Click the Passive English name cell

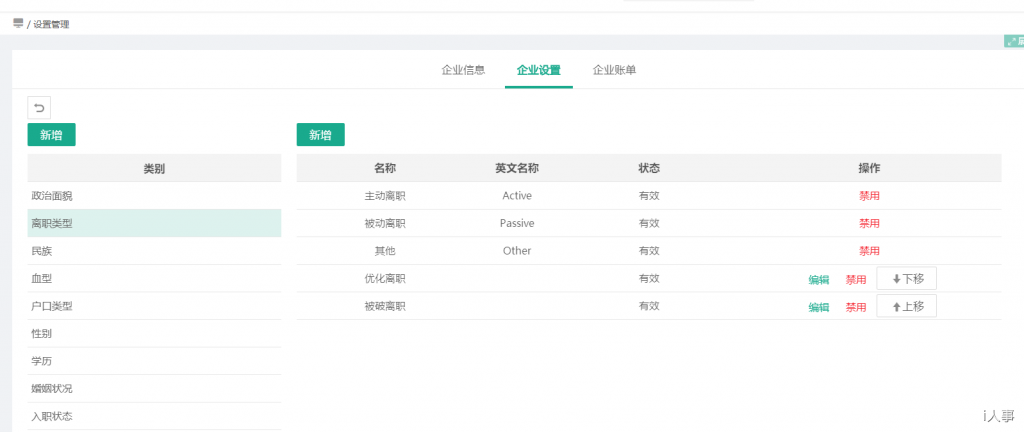coord(517,223)
